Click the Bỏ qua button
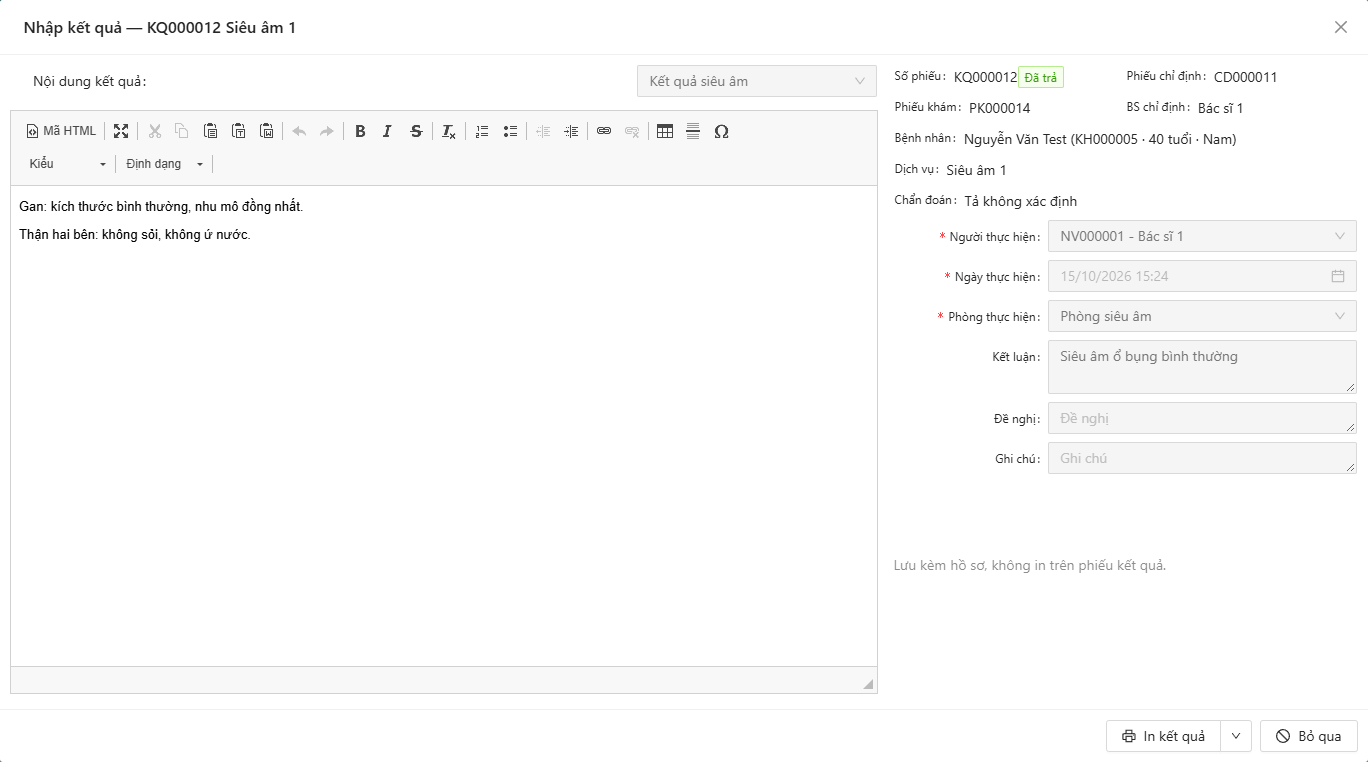 click(x=1308, y=736)
